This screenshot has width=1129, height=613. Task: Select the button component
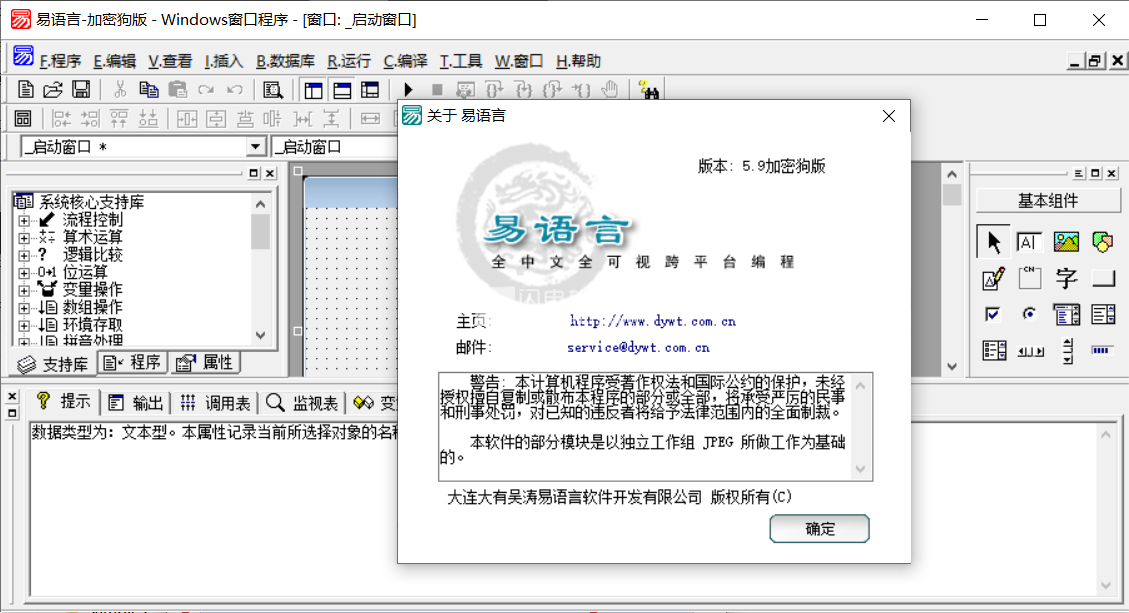[1102, 278]
